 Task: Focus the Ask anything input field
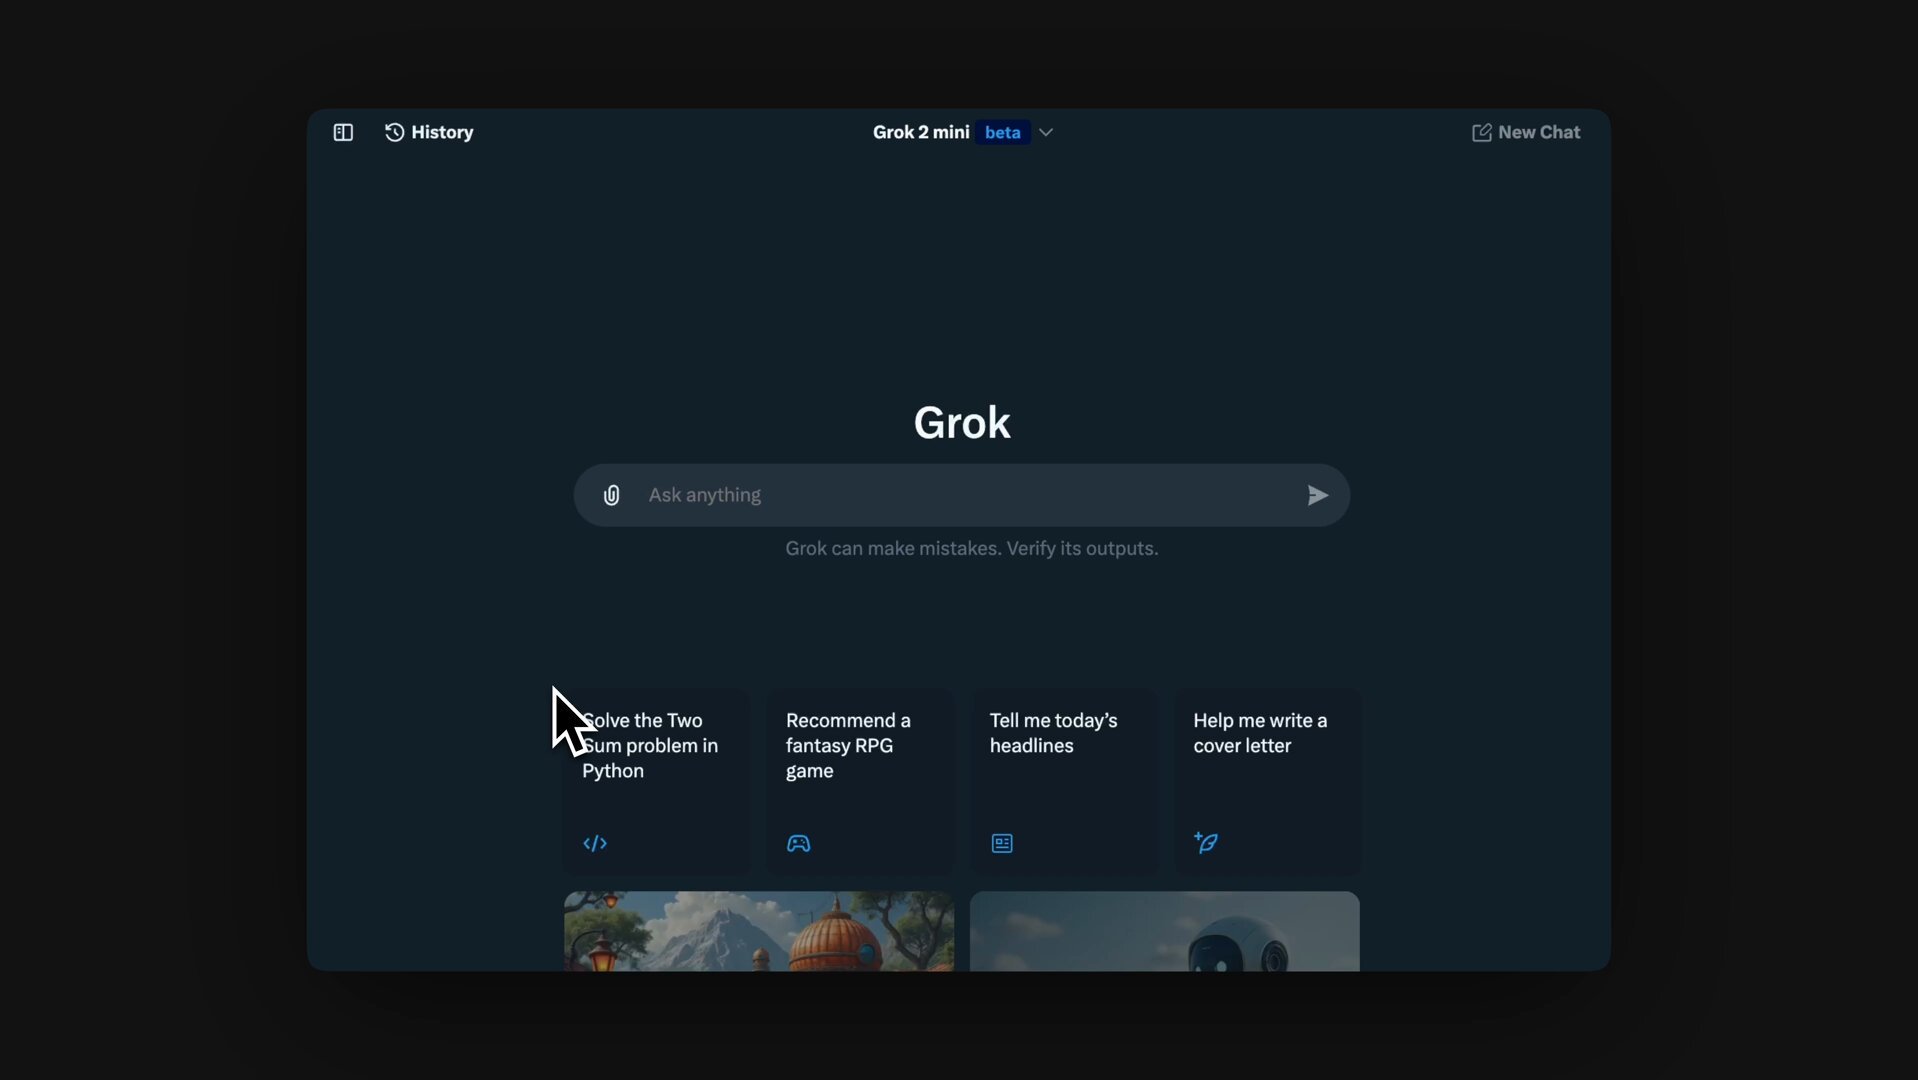tap(964, 495)
